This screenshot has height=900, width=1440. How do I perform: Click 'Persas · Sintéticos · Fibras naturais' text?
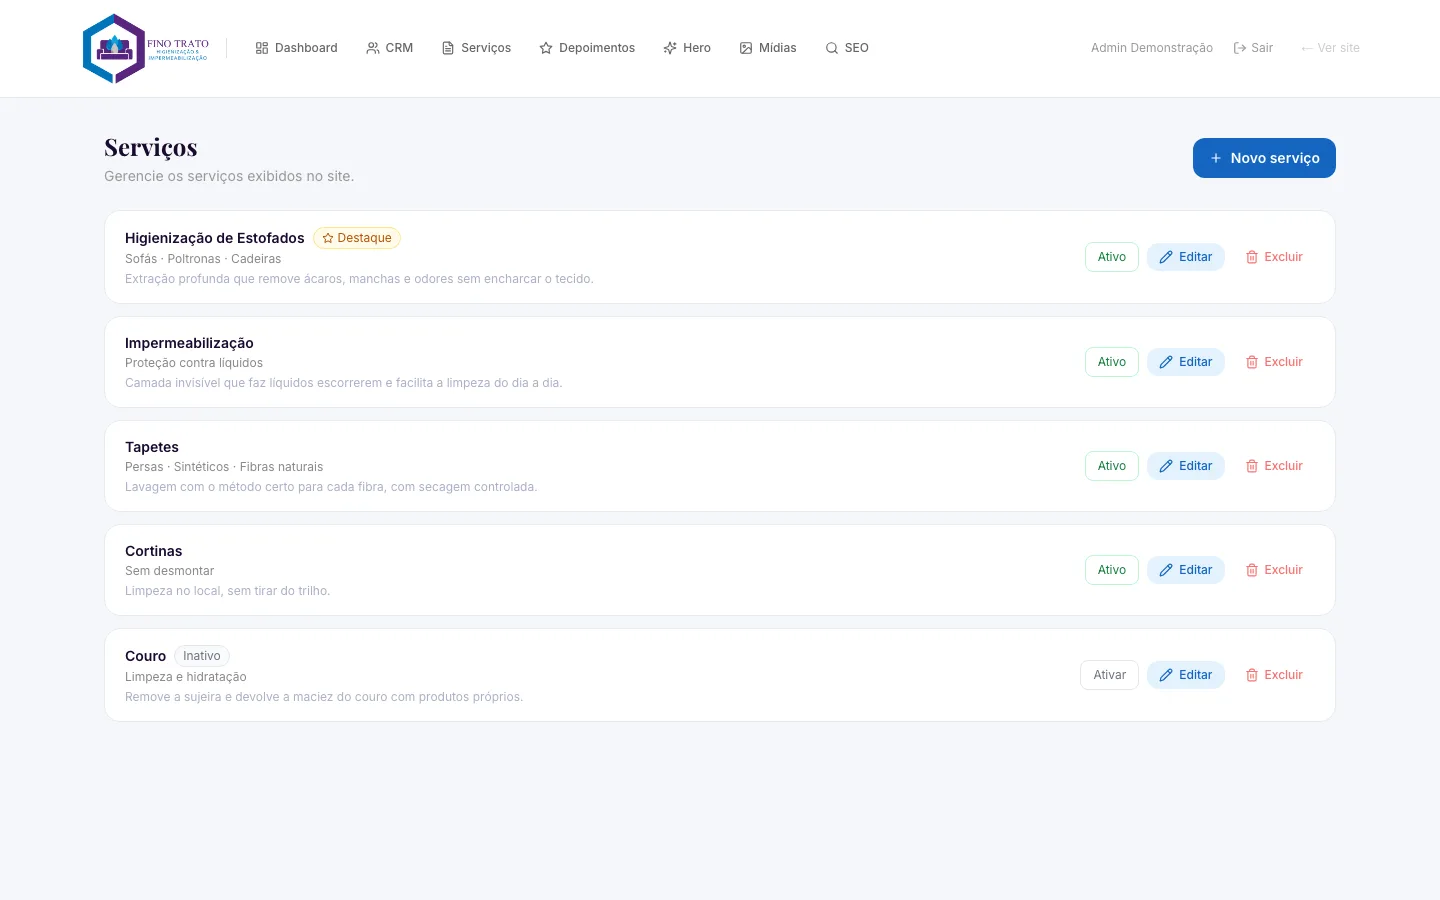pos(224,467)
